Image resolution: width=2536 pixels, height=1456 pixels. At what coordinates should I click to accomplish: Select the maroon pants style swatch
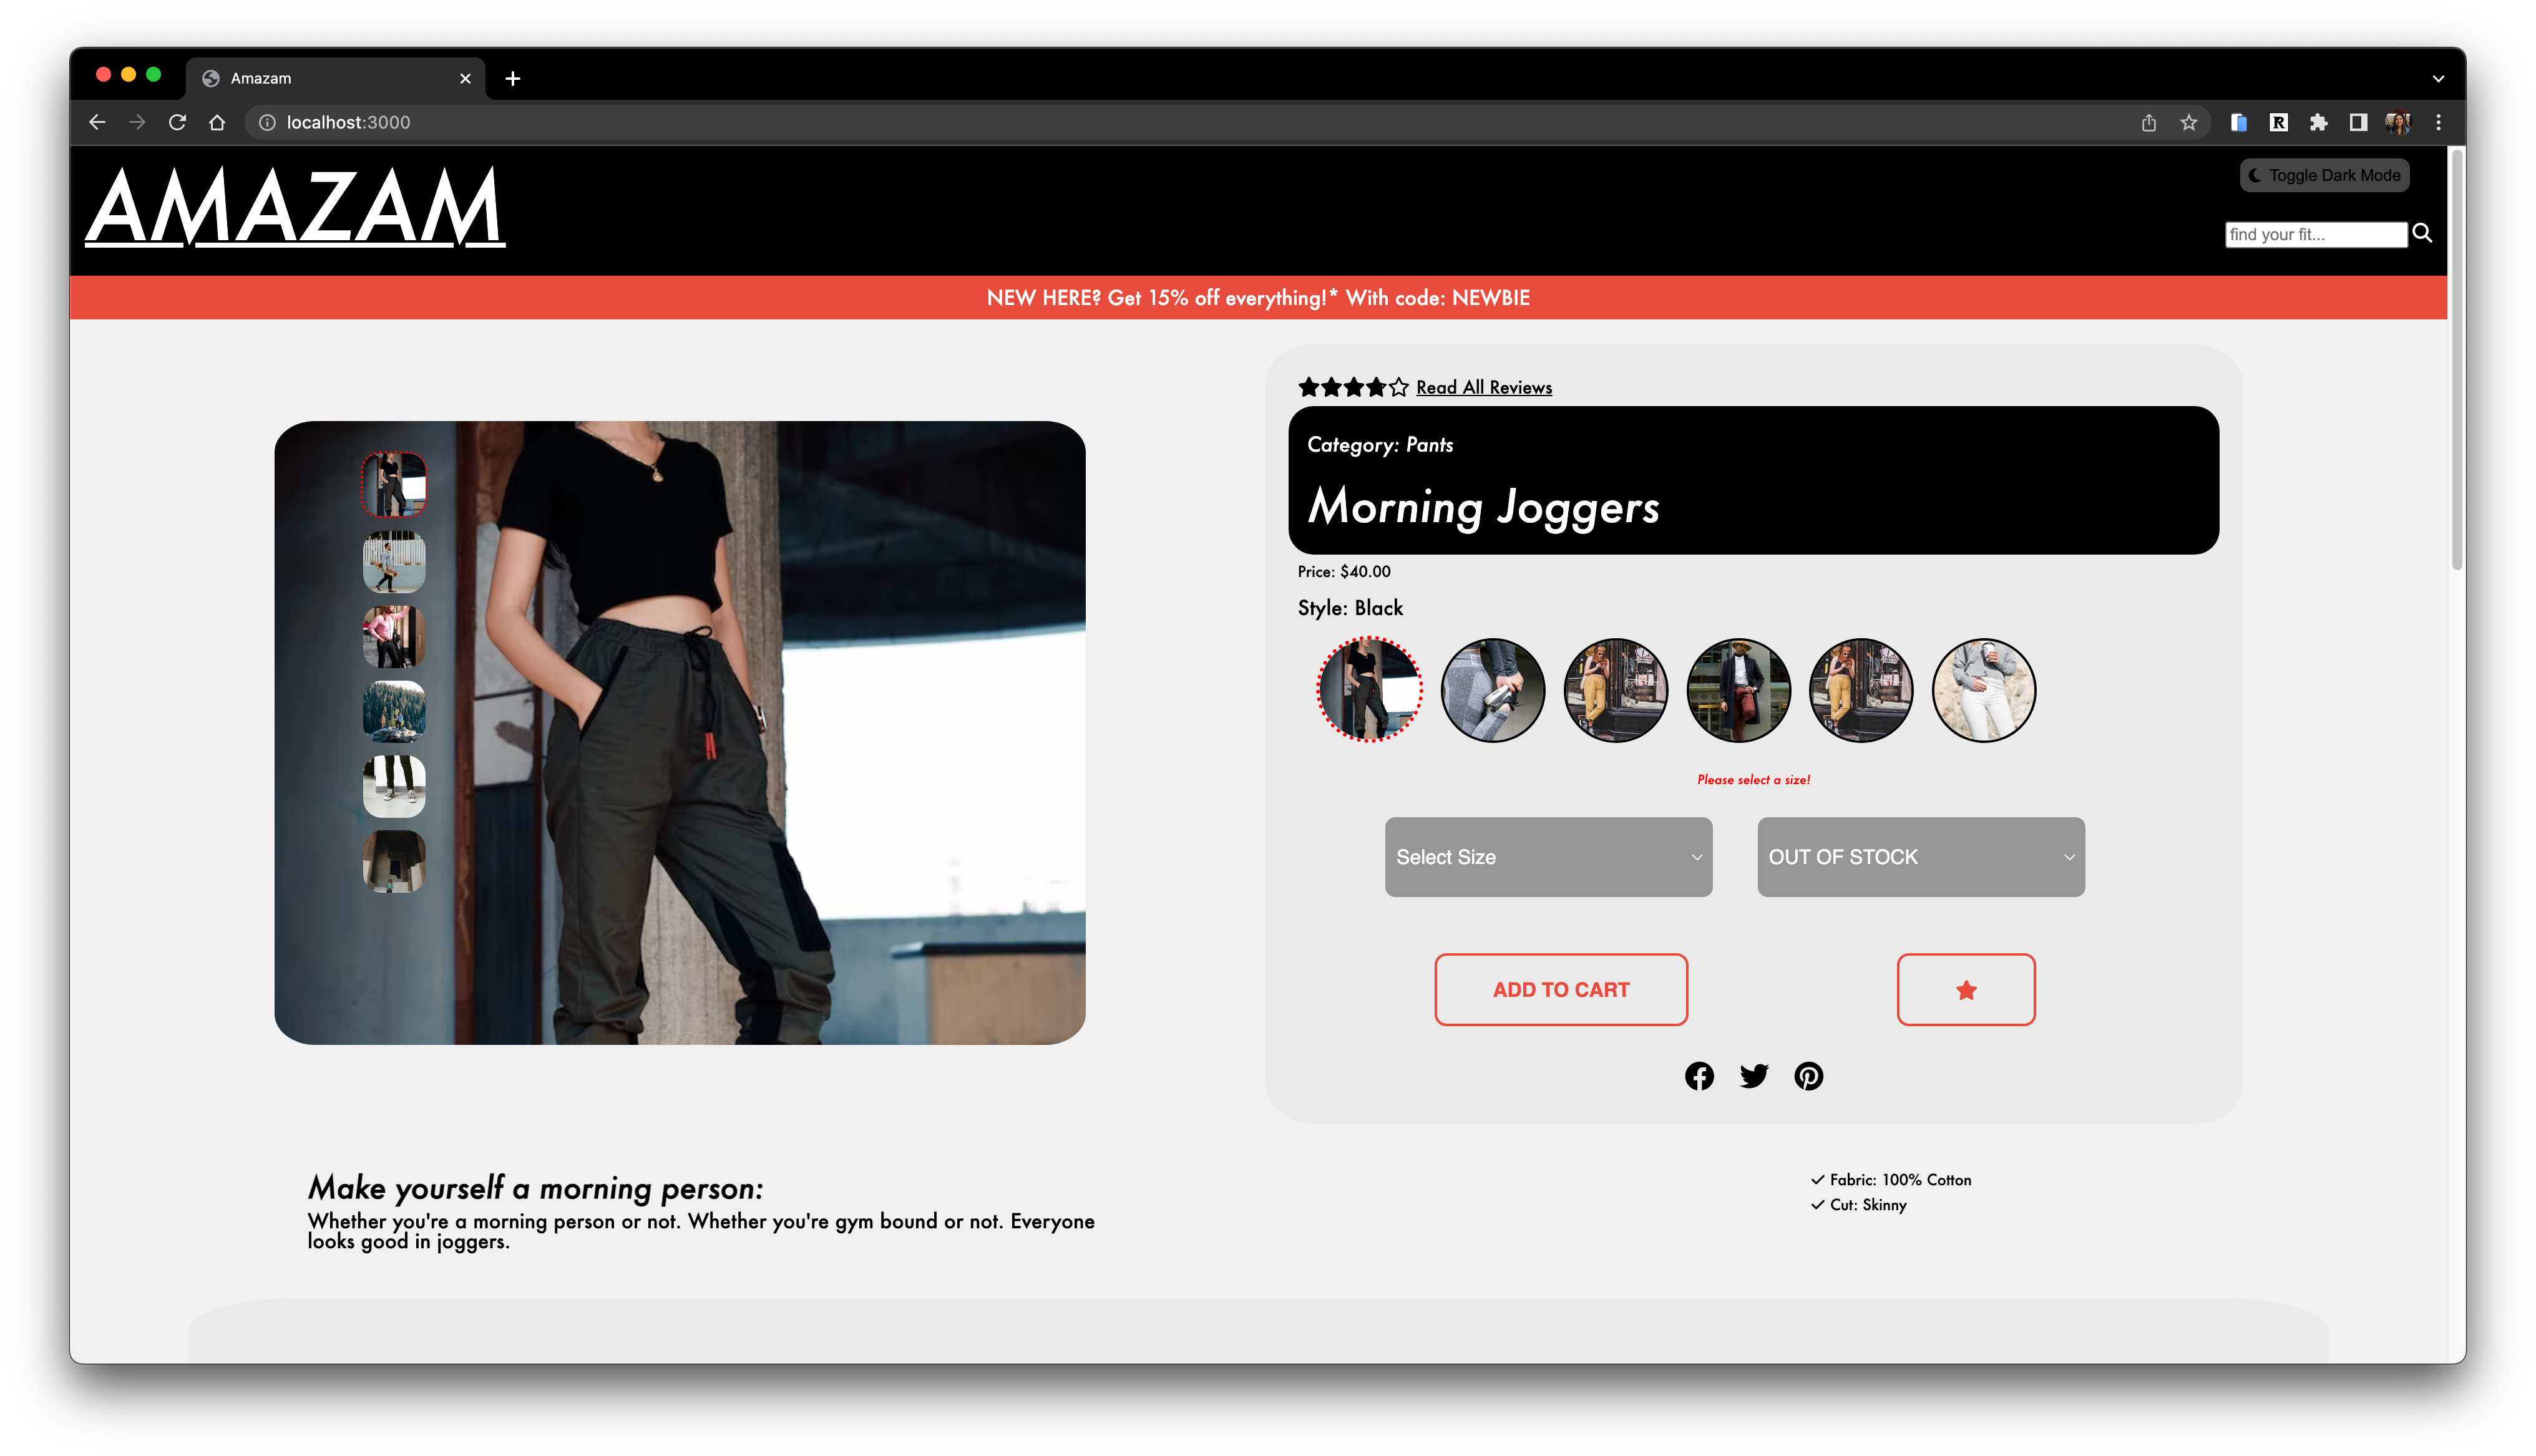1738,690
